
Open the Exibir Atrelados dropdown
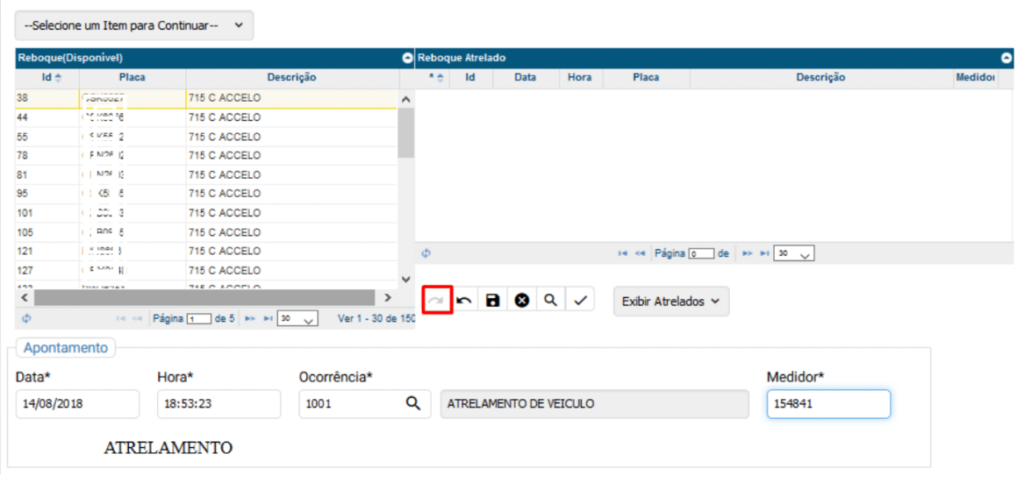click(670, 301)
